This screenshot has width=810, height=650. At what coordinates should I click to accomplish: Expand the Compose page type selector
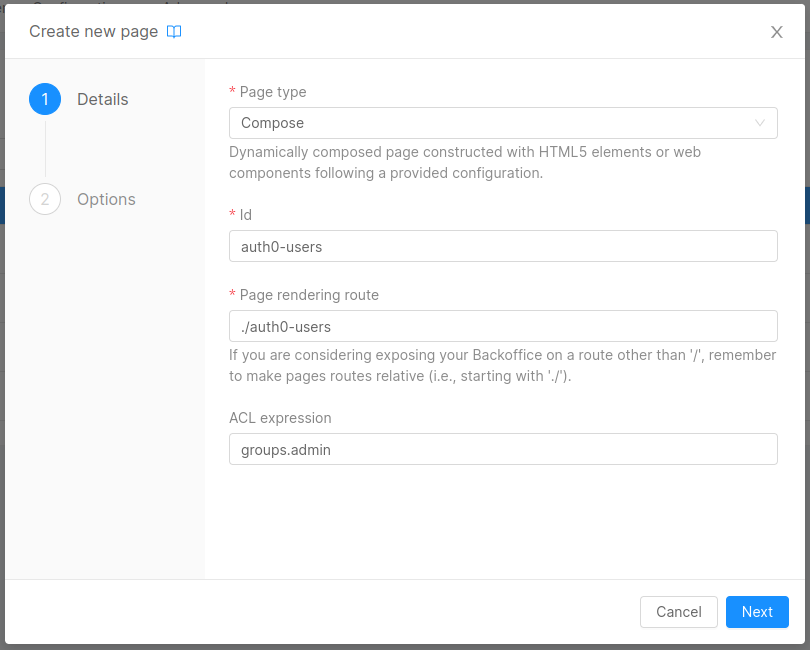503,122
